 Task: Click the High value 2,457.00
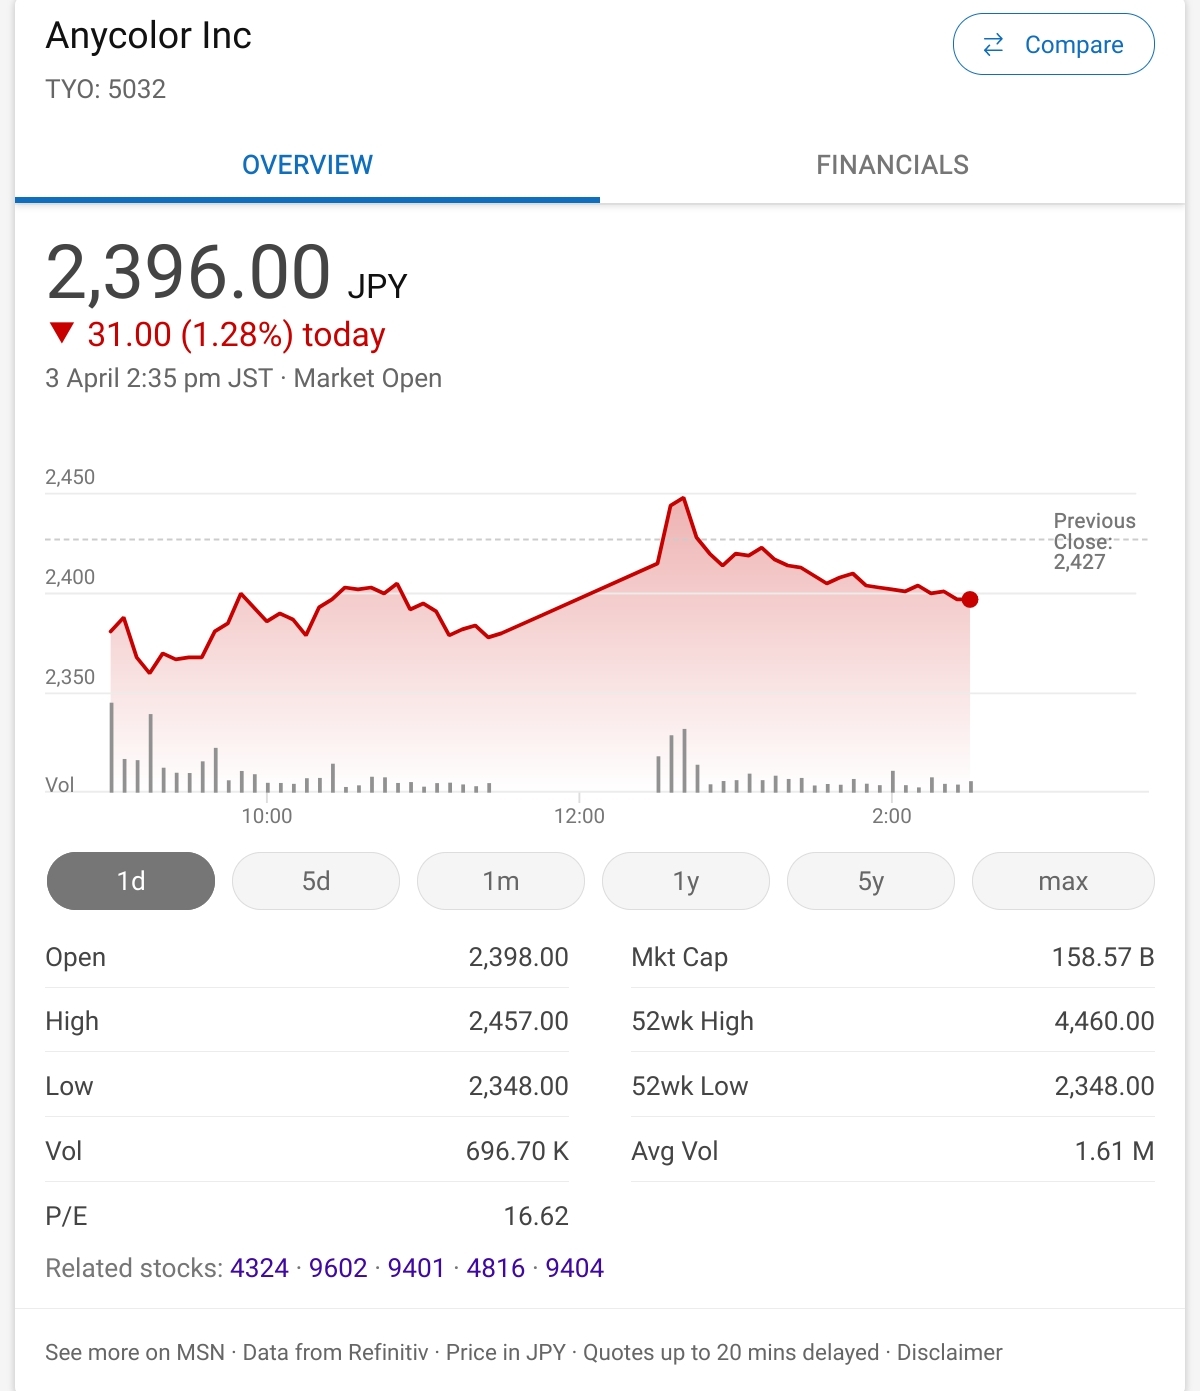coord(518,1021)
